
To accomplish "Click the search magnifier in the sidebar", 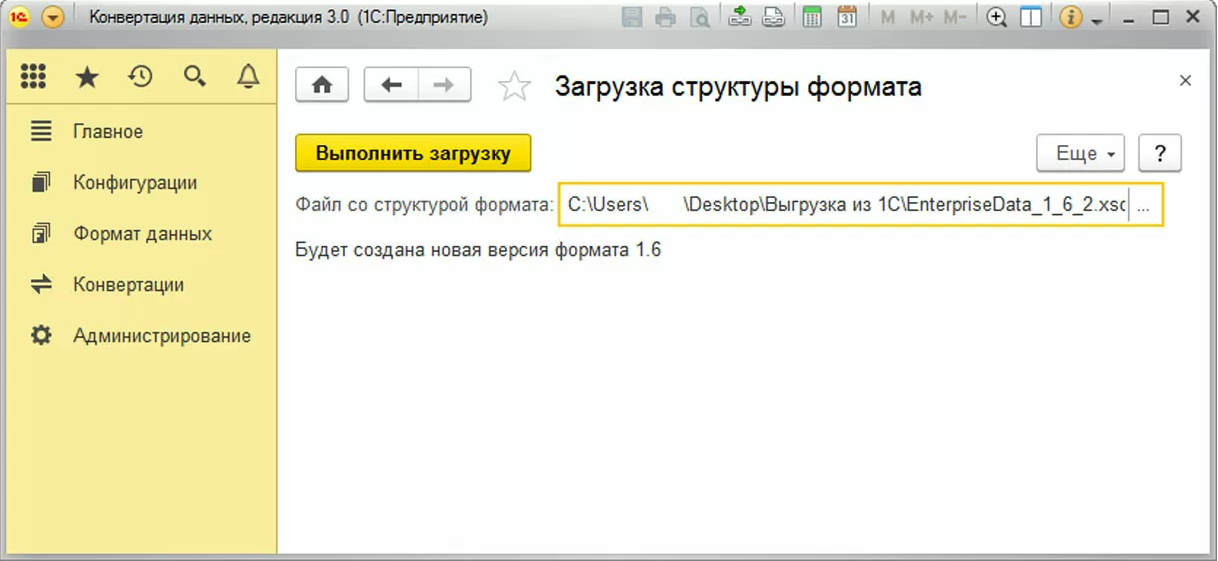I will [x=195, y=77].
